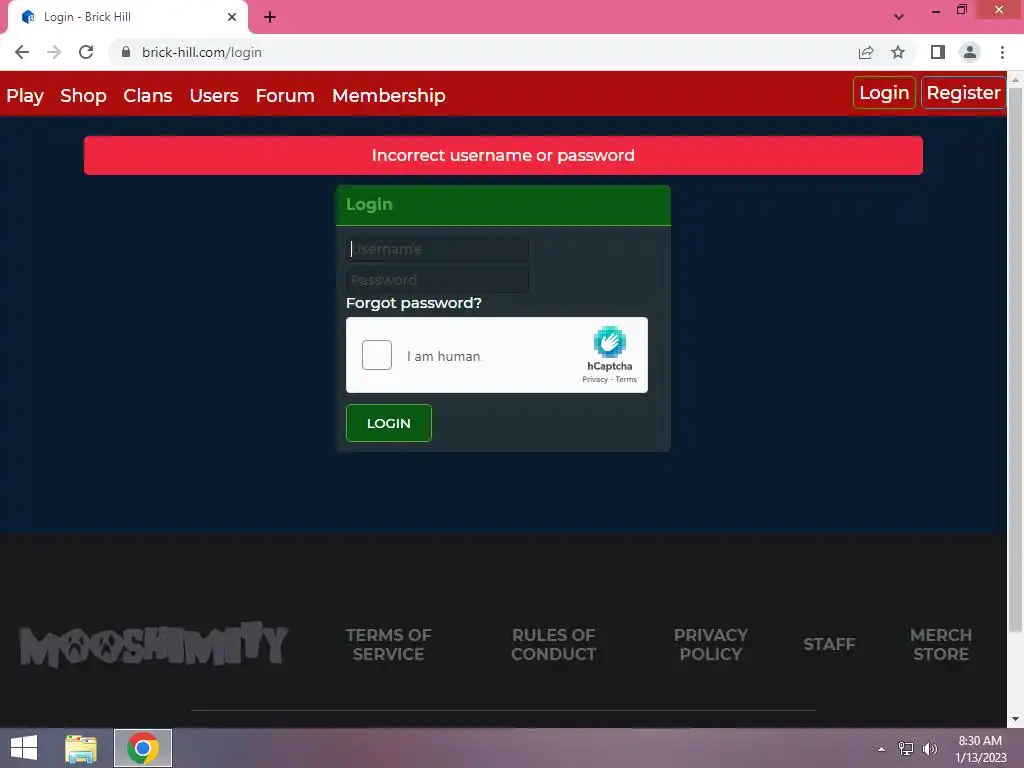Go to Clans in the navbar
Viewport: 1024px width, 768px height.
pyautogui.click(x=148, y=95)
